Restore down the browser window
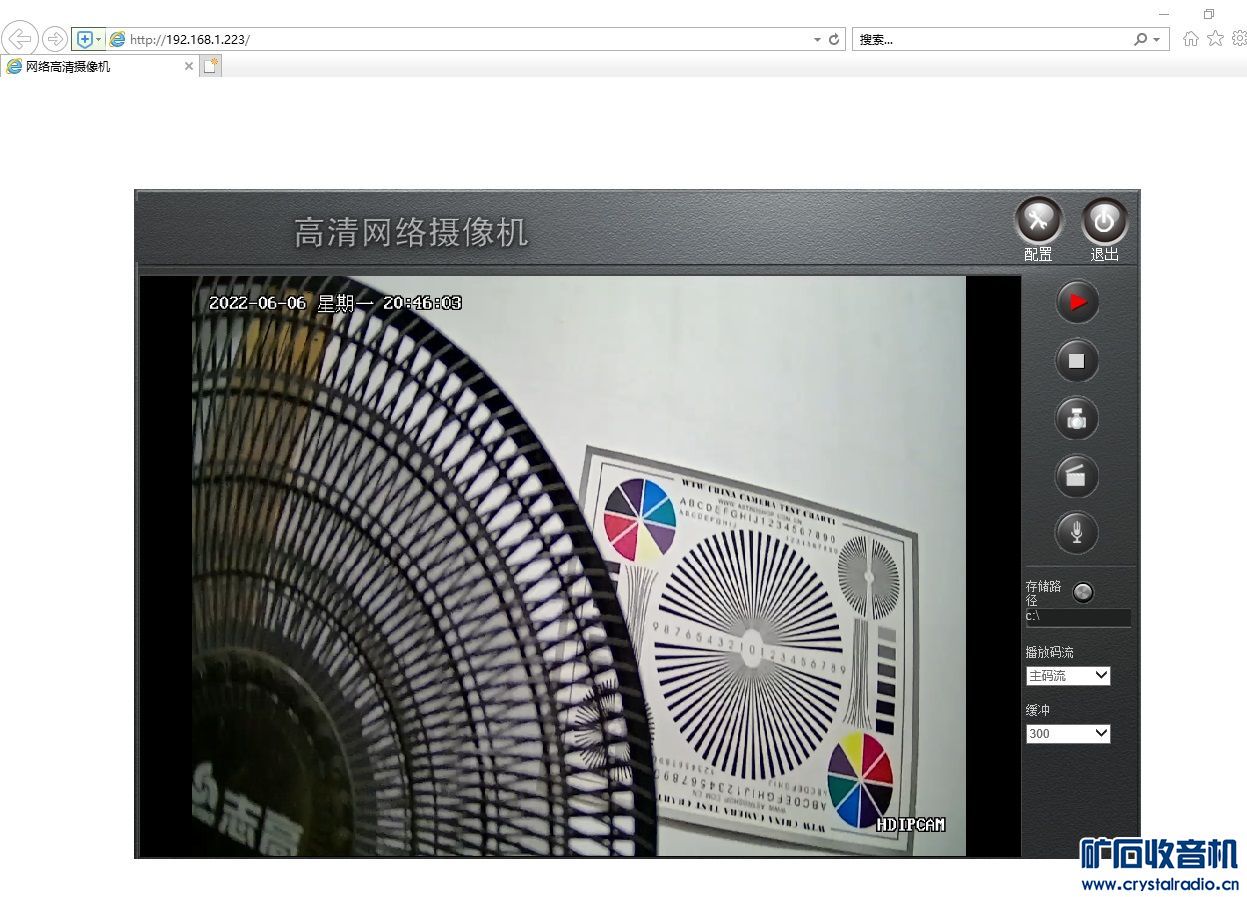 coord(1209,14)
